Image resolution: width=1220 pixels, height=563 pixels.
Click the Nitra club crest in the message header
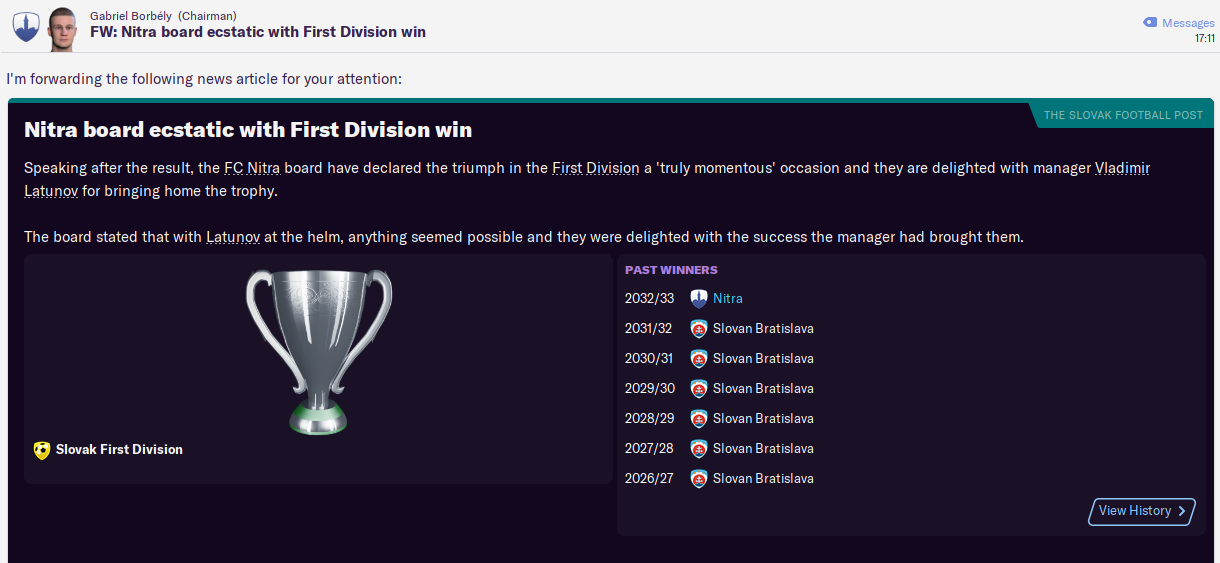point(25,27)
